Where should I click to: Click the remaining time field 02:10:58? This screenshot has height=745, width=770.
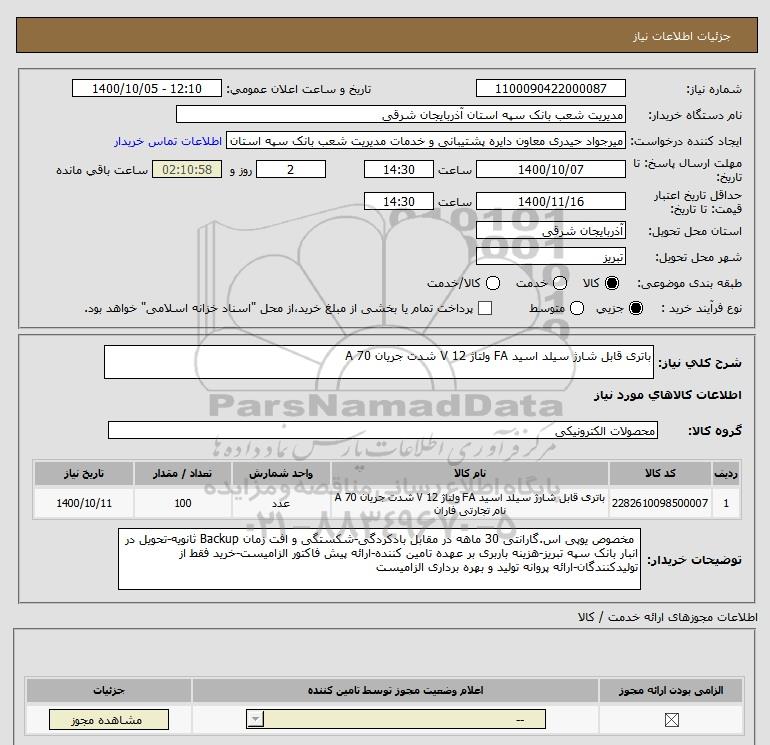(187, 169)
